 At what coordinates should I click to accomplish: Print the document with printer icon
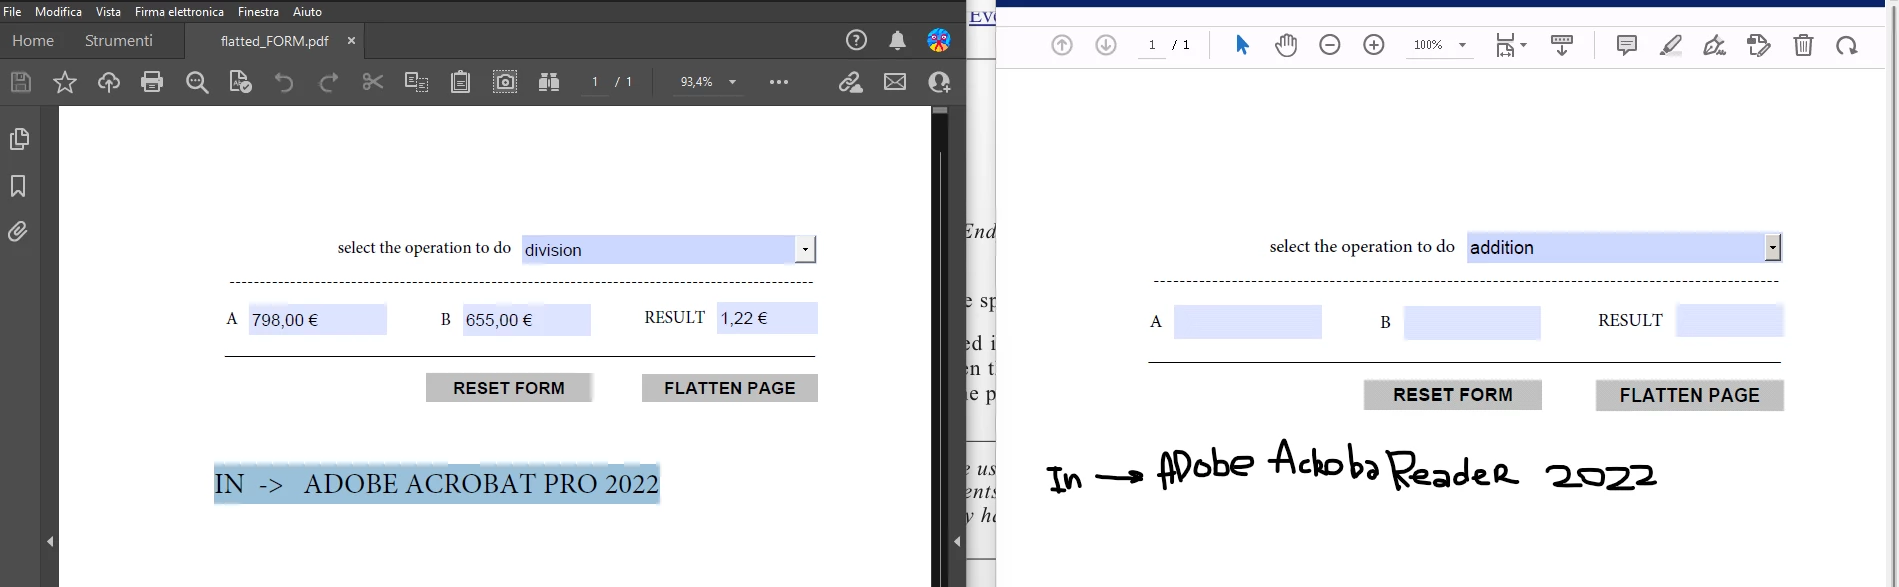click(x=152, y=82)
